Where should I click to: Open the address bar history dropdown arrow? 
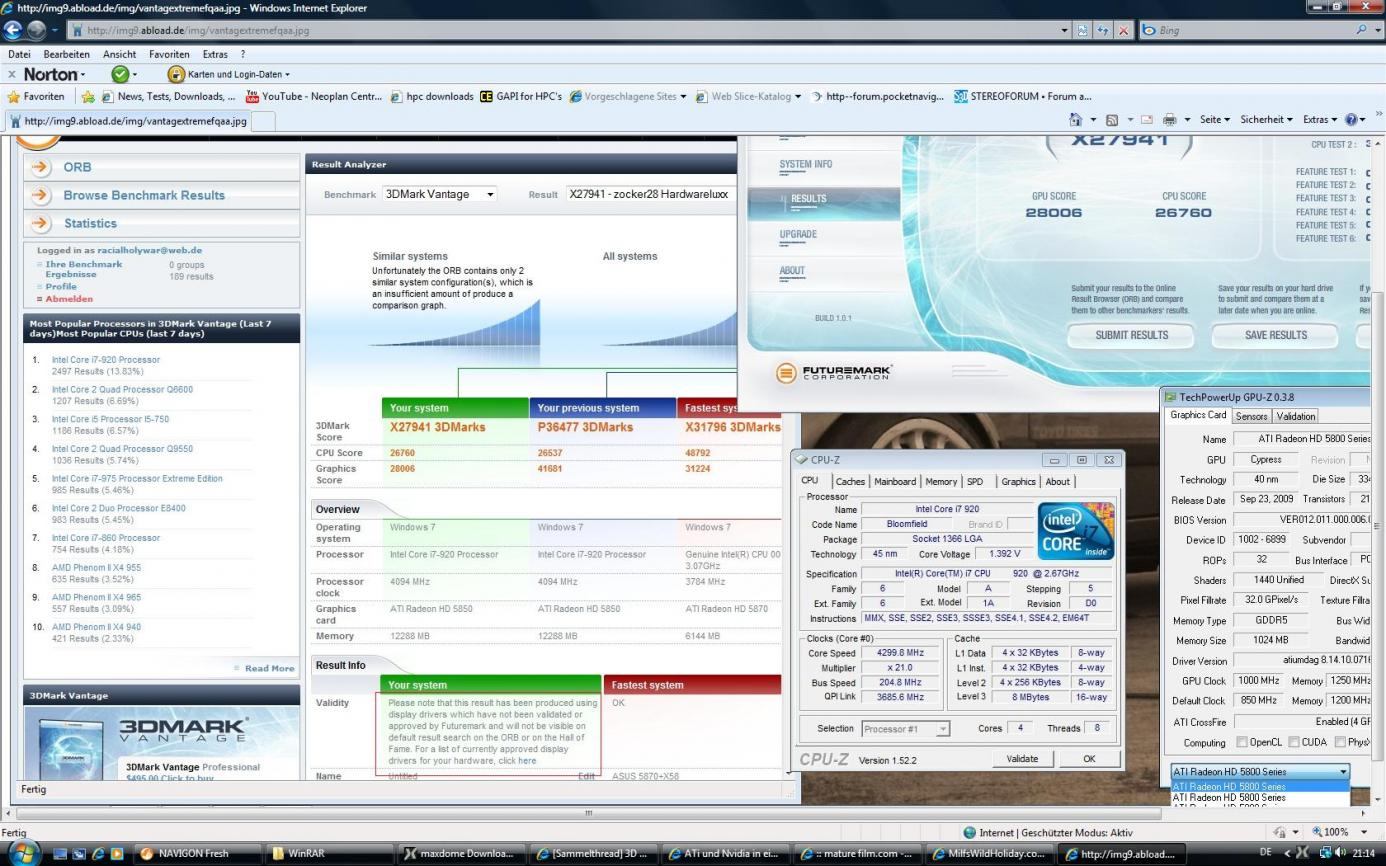(x=1066, y=30)
